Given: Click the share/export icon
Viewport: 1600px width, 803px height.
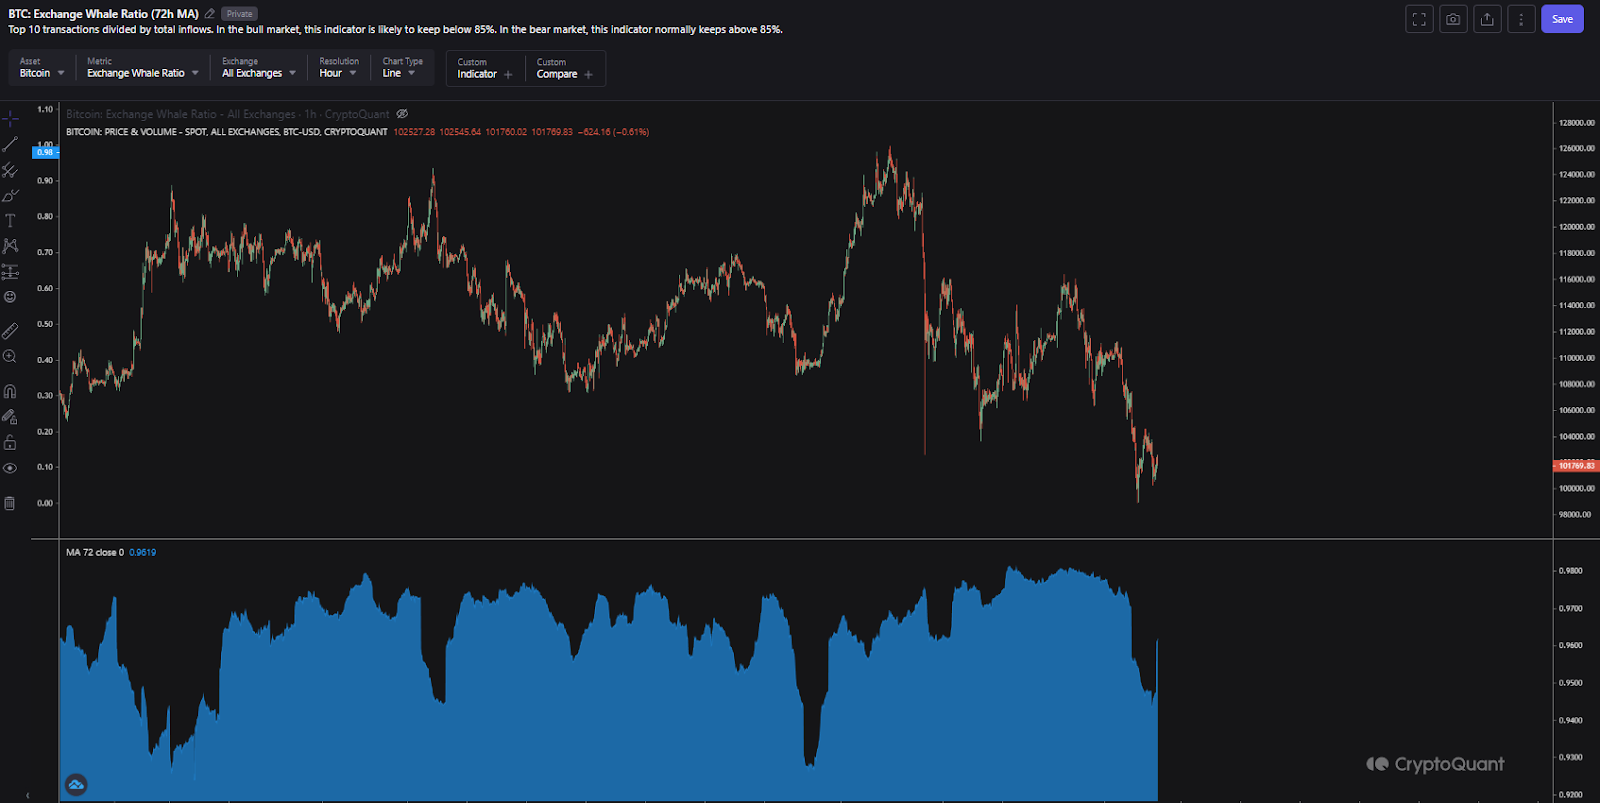Looking at the screenshot, I should [1487, 19].
